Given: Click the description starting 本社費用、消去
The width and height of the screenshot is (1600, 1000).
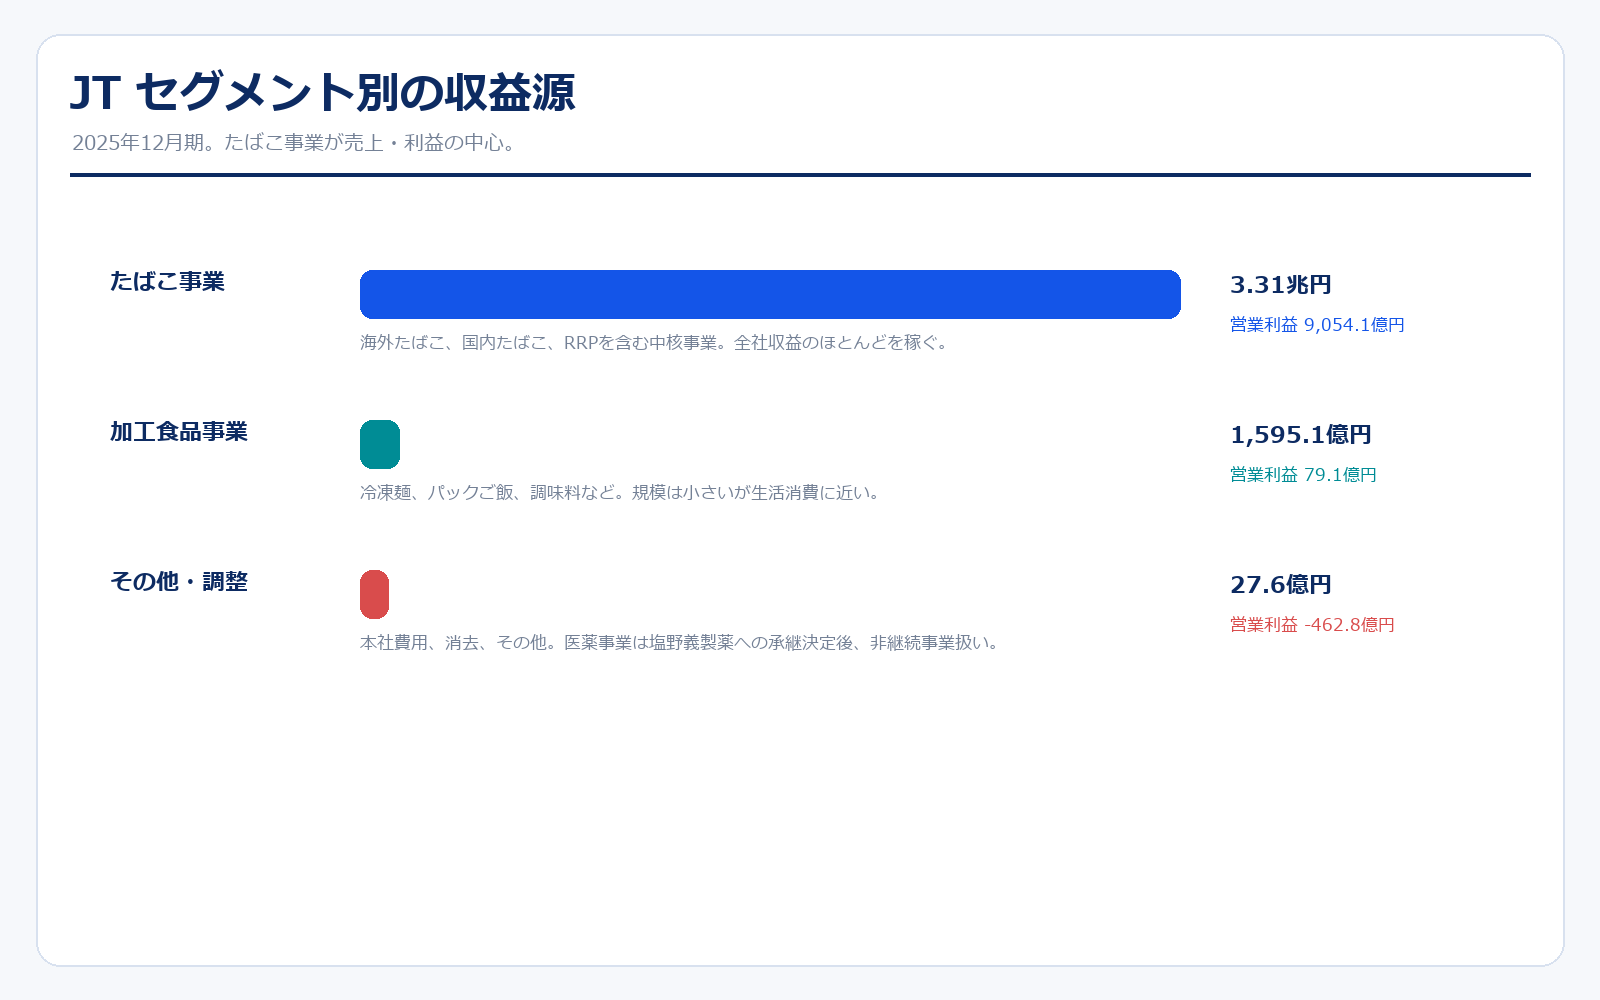Looking at the screenshot, I should pos(680,643).
